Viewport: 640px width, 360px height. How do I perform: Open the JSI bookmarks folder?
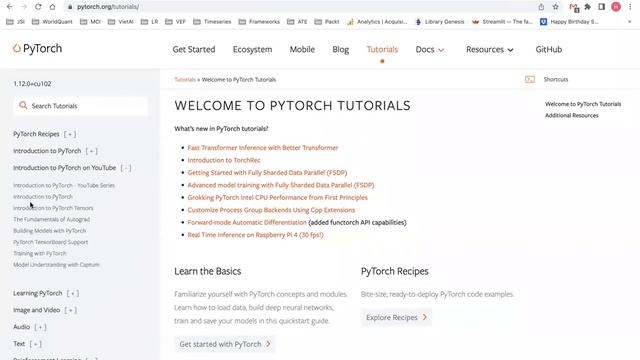16,22
